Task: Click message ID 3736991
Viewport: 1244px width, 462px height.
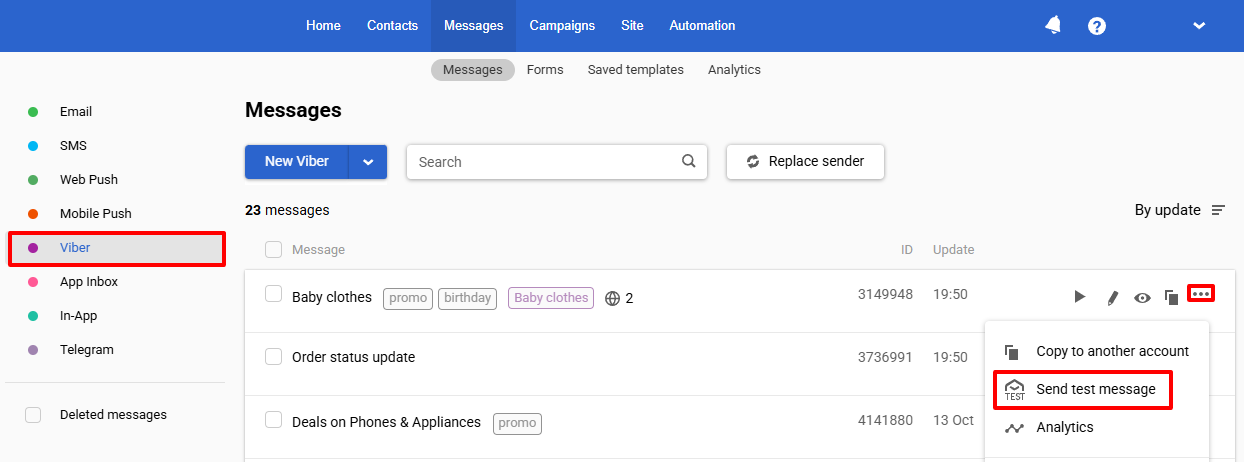Action: click(x=885, y=357)
